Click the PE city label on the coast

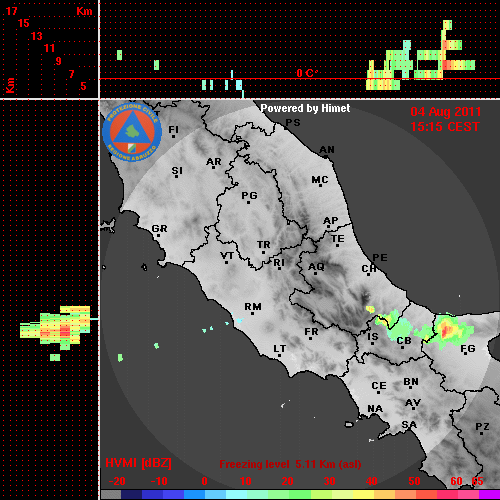pos(380,258)
